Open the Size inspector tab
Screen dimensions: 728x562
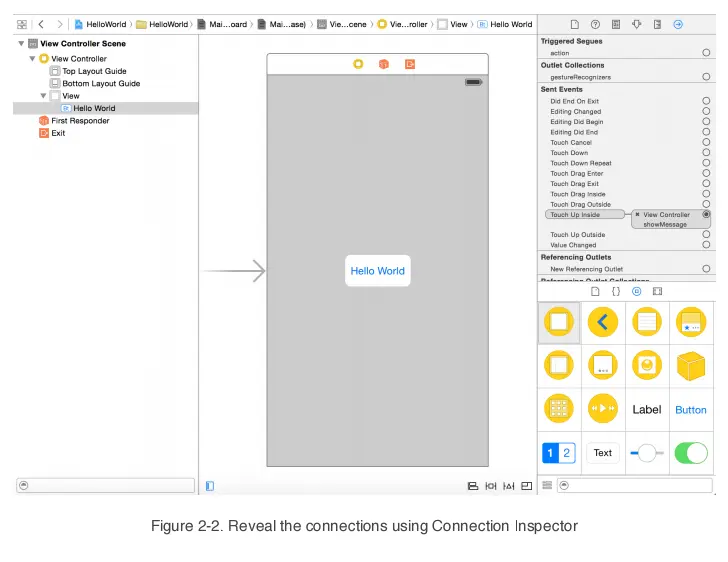657,24
